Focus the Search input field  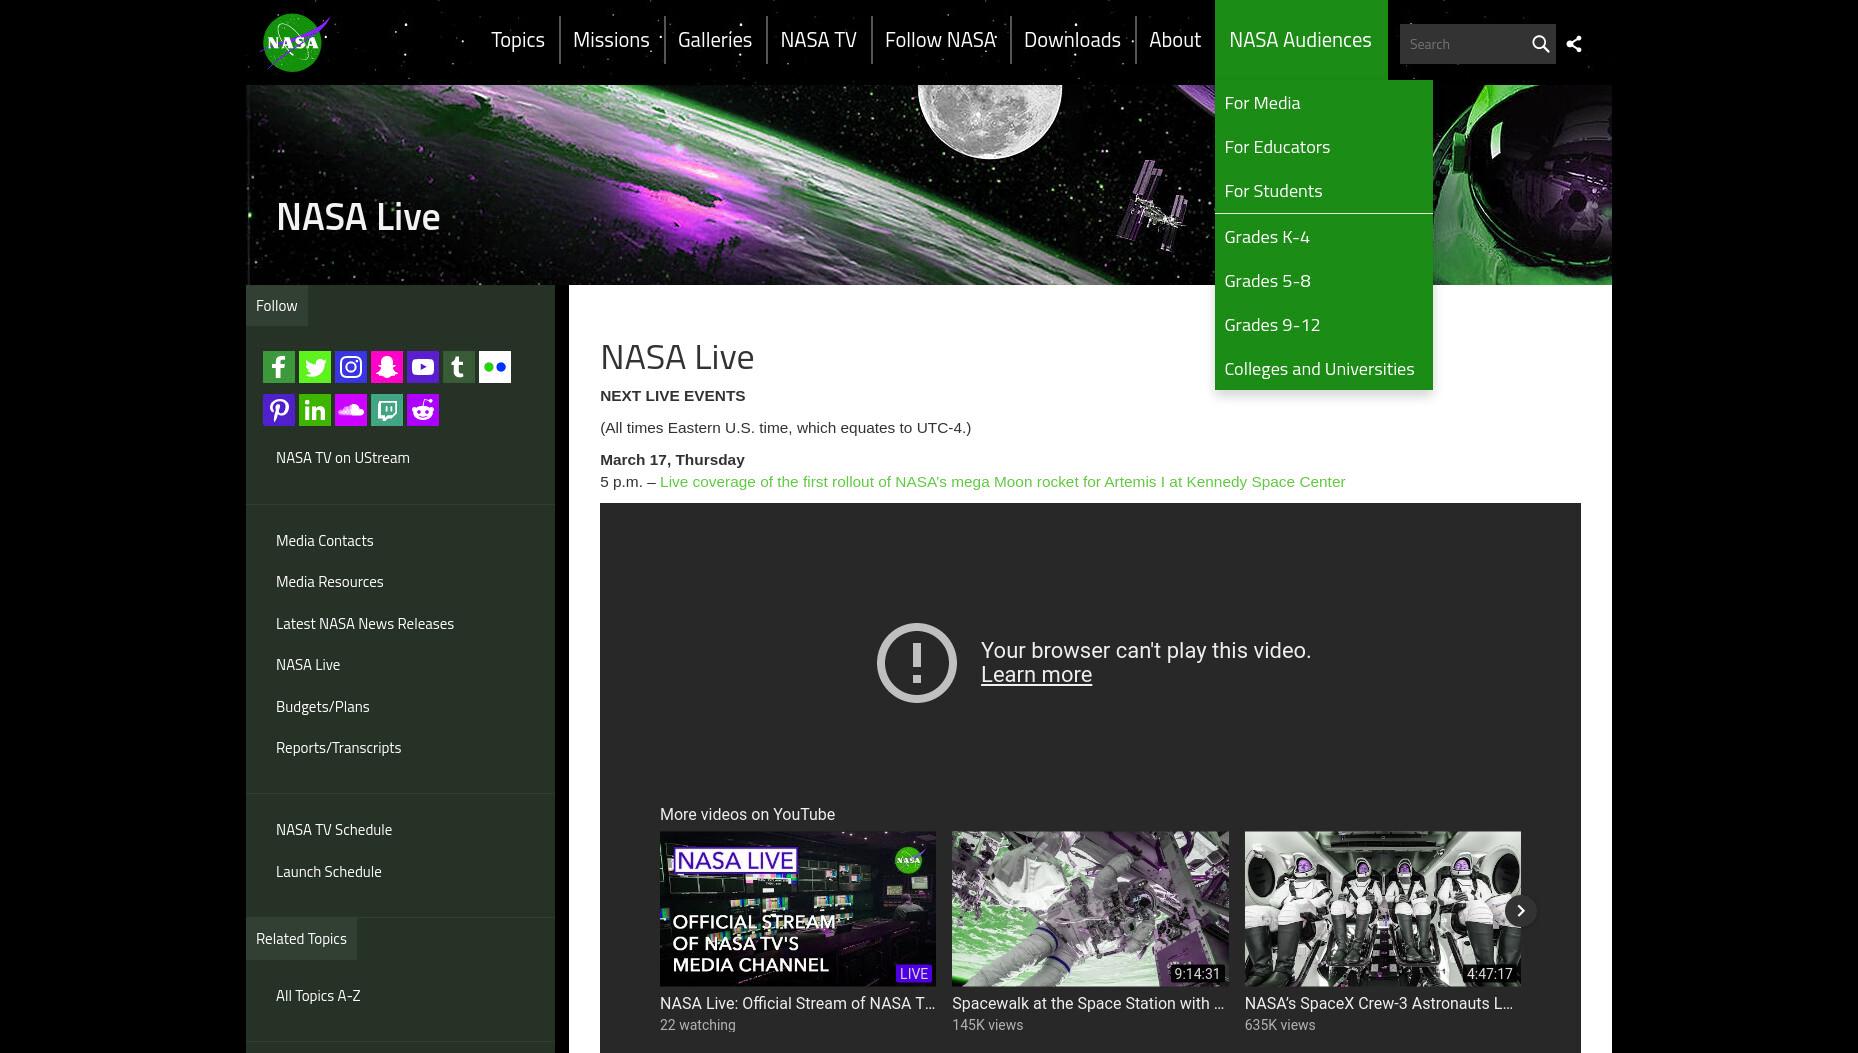pos(1463,44)
